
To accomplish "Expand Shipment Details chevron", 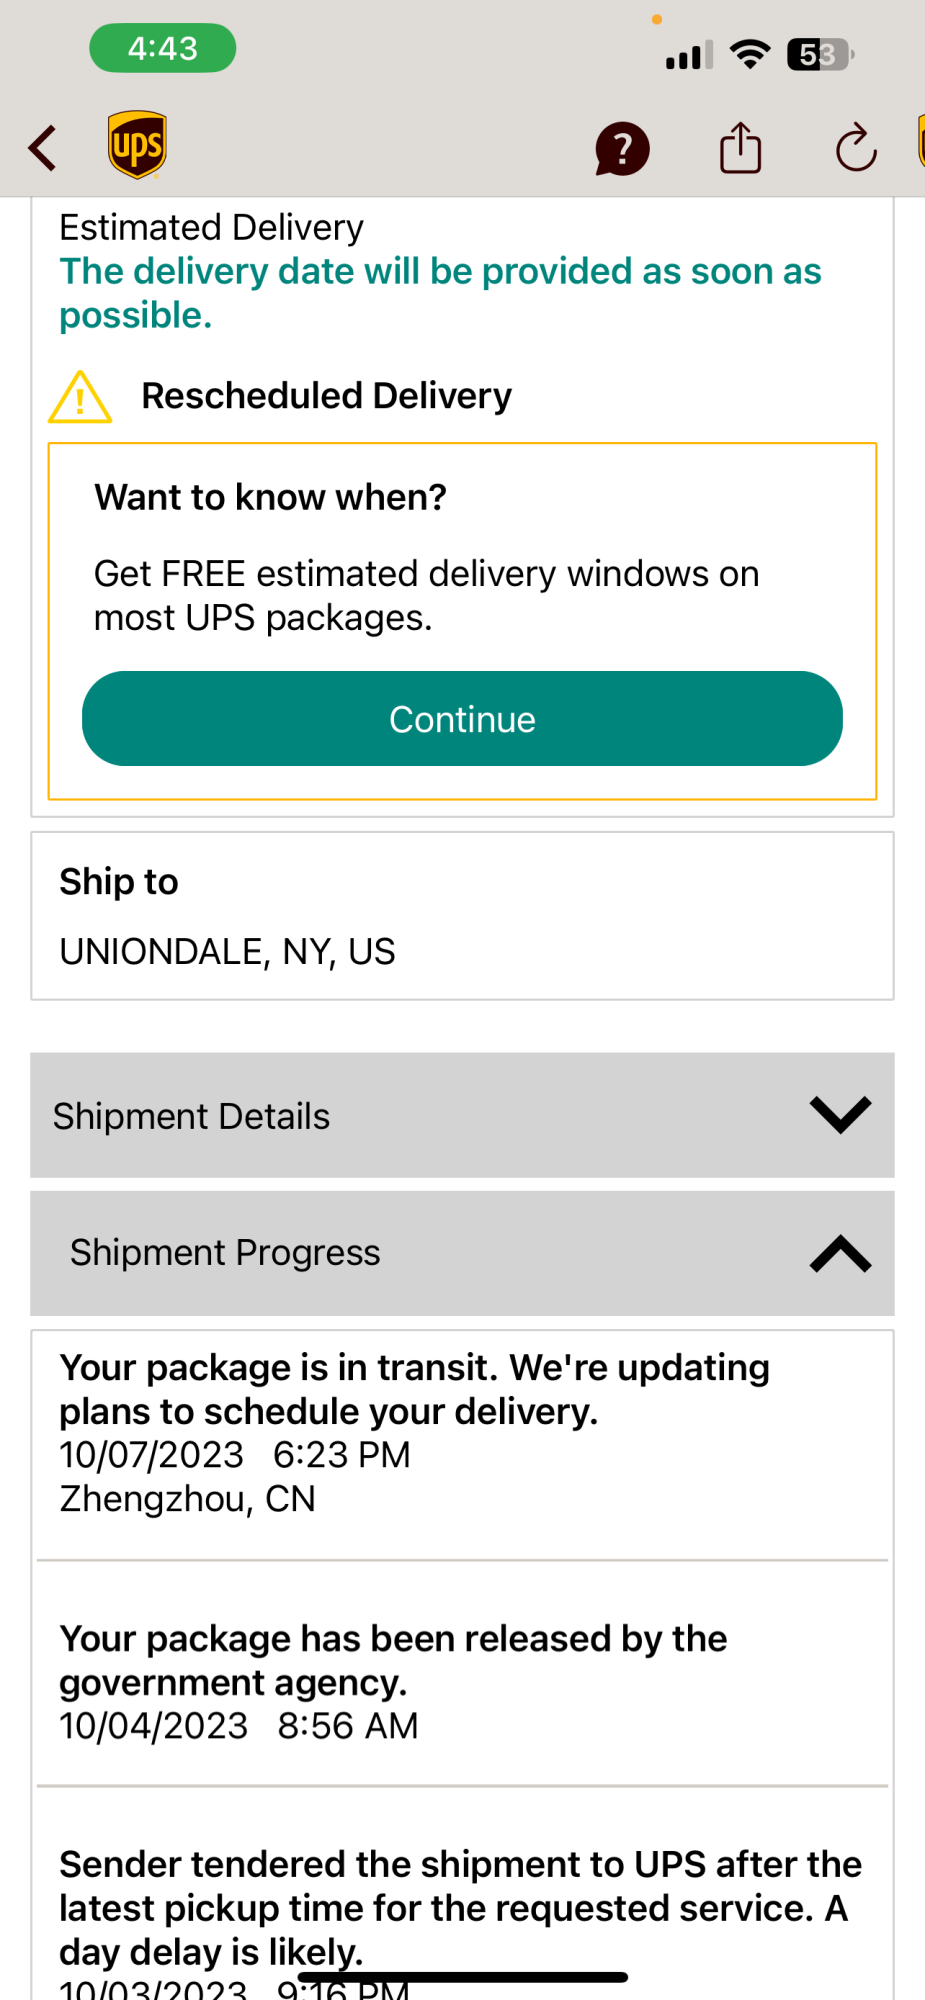I will pos(840,1115).
